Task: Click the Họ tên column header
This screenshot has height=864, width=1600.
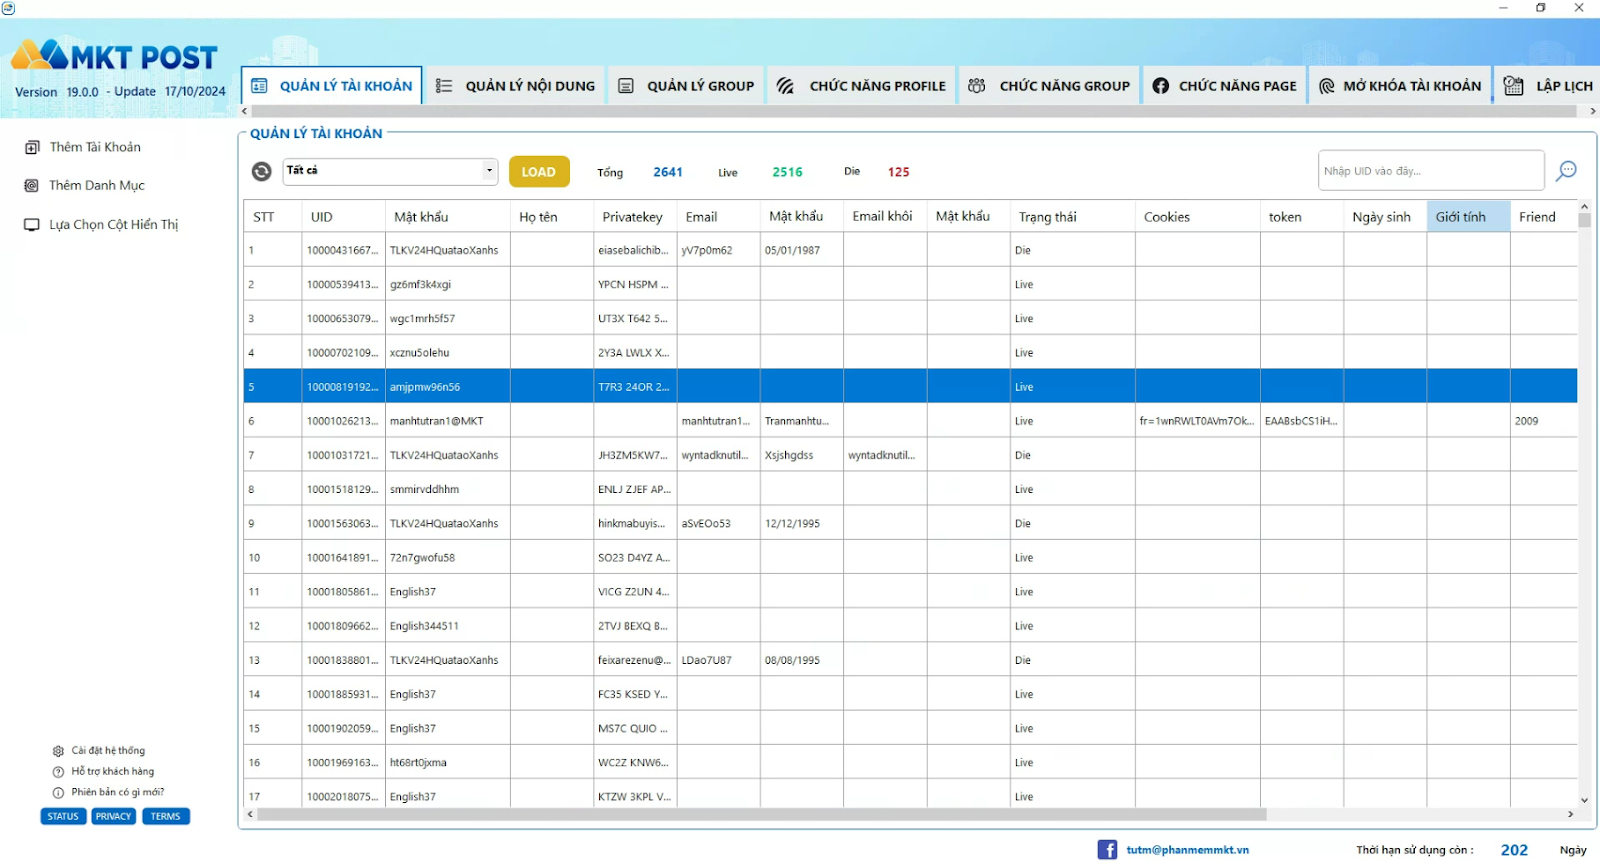Action: pos(552,217)
